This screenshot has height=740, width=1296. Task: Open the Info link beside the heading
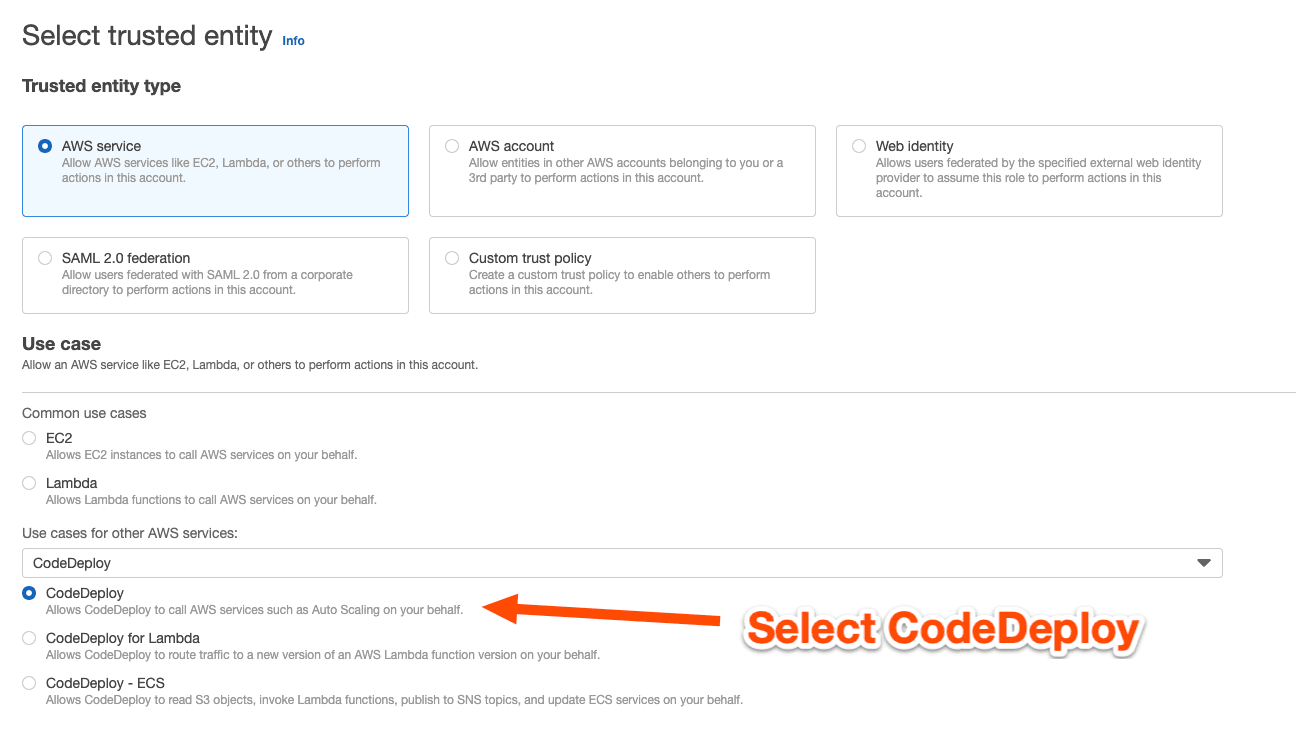(293, 40)
